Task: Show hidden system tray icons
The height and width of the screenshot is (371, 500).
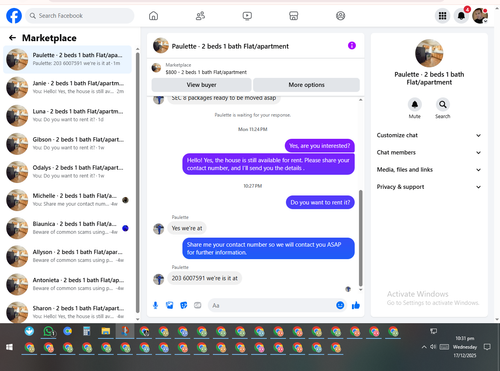Action: pyautogui.click(x=424, y=347)
